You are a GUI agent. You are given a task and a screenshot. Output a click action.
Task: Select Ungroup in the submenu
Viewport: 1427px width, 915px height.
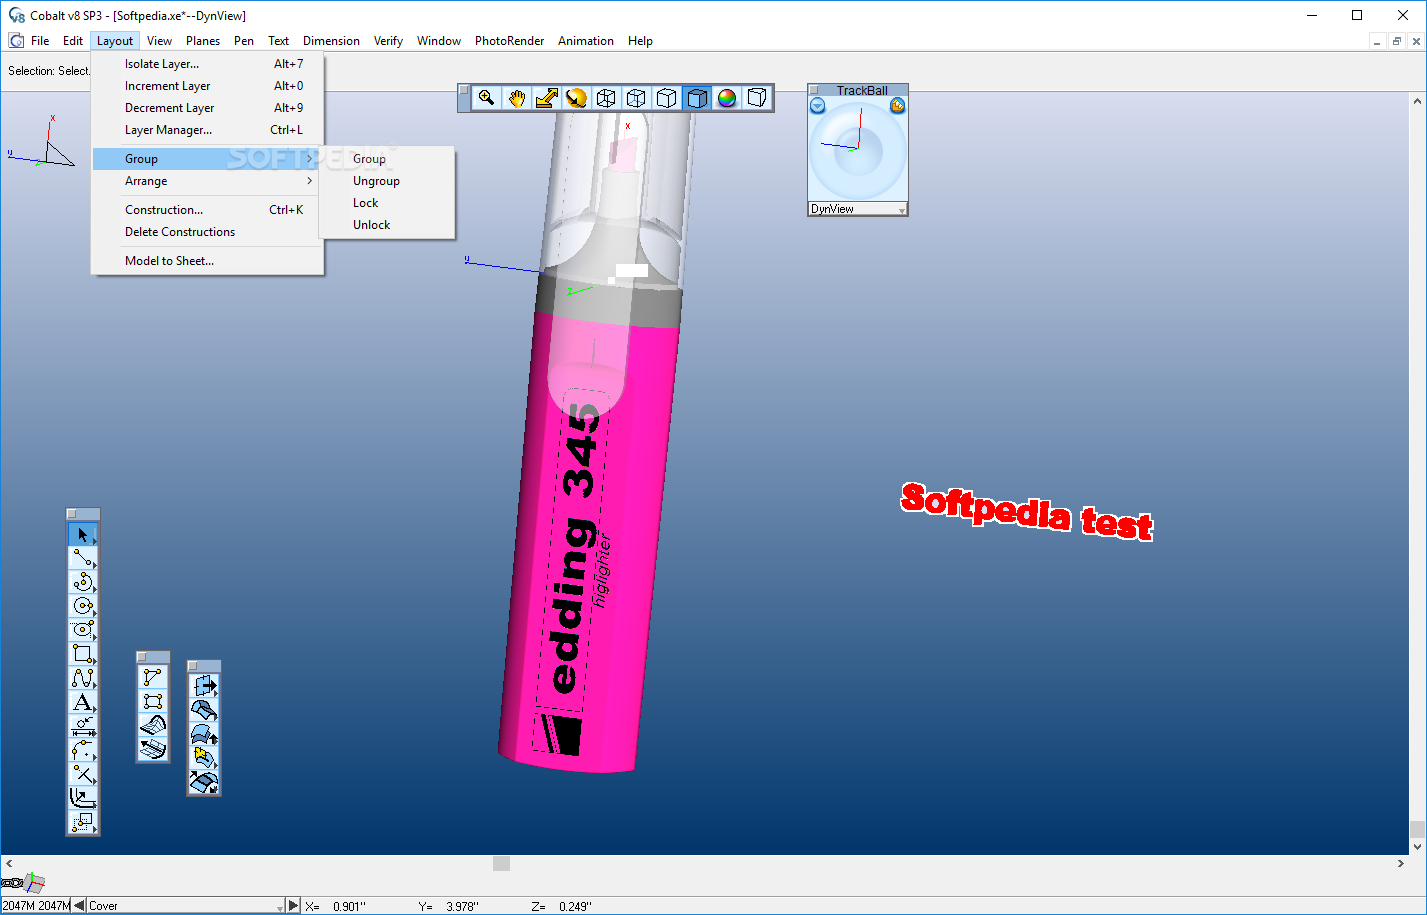click(387, 181)
